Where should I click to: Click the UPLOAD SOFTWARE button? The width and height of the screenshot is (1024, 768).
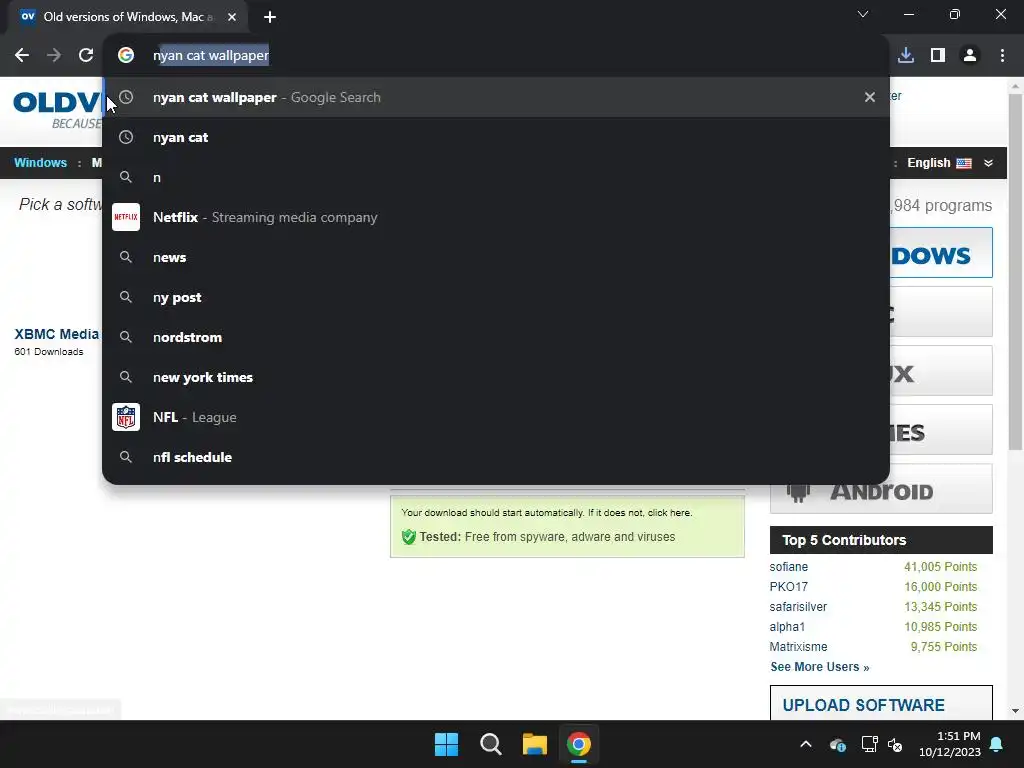[x=881, y=703]
